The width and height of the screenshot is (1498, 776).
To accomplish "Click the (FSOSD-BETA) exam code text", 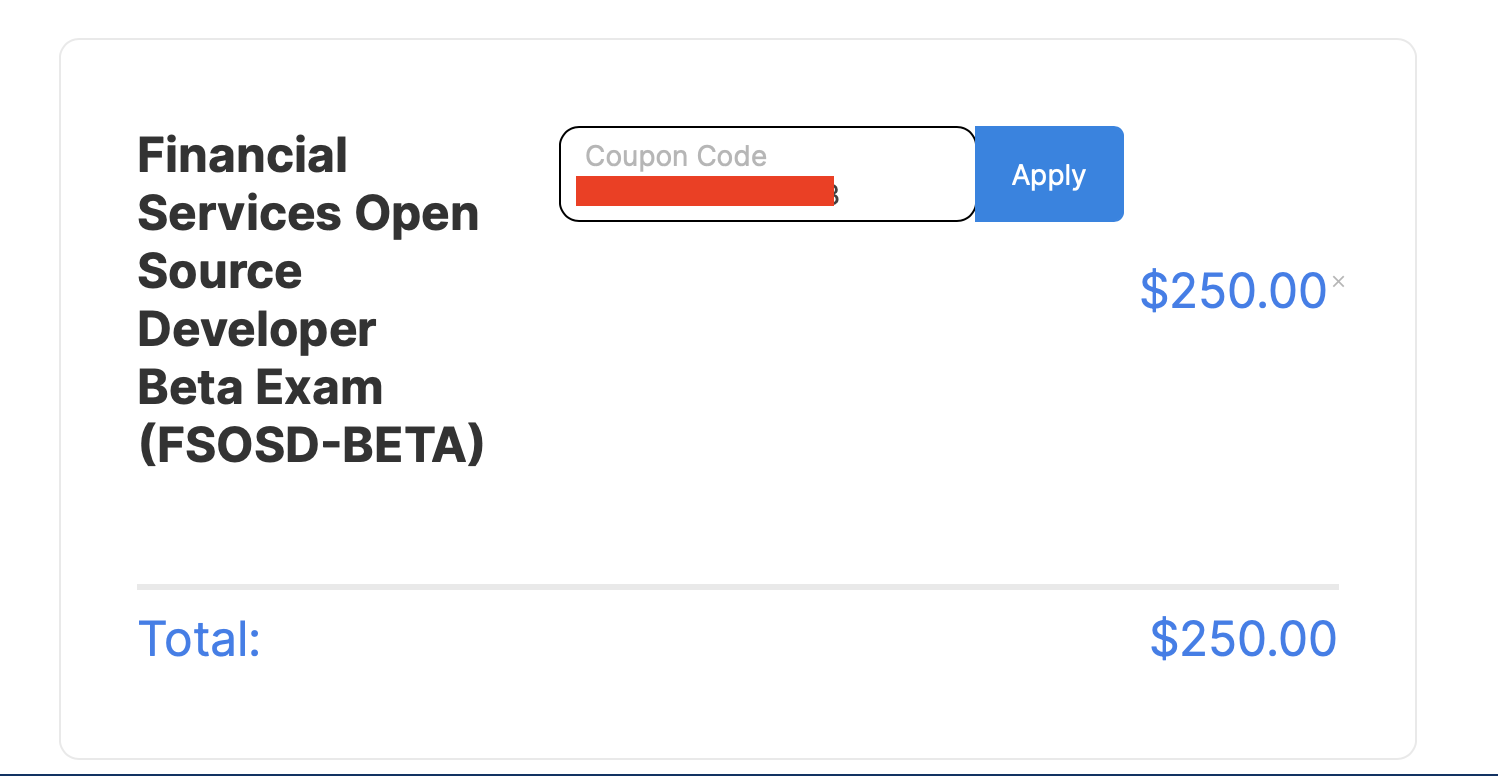I will click(311, 445).
